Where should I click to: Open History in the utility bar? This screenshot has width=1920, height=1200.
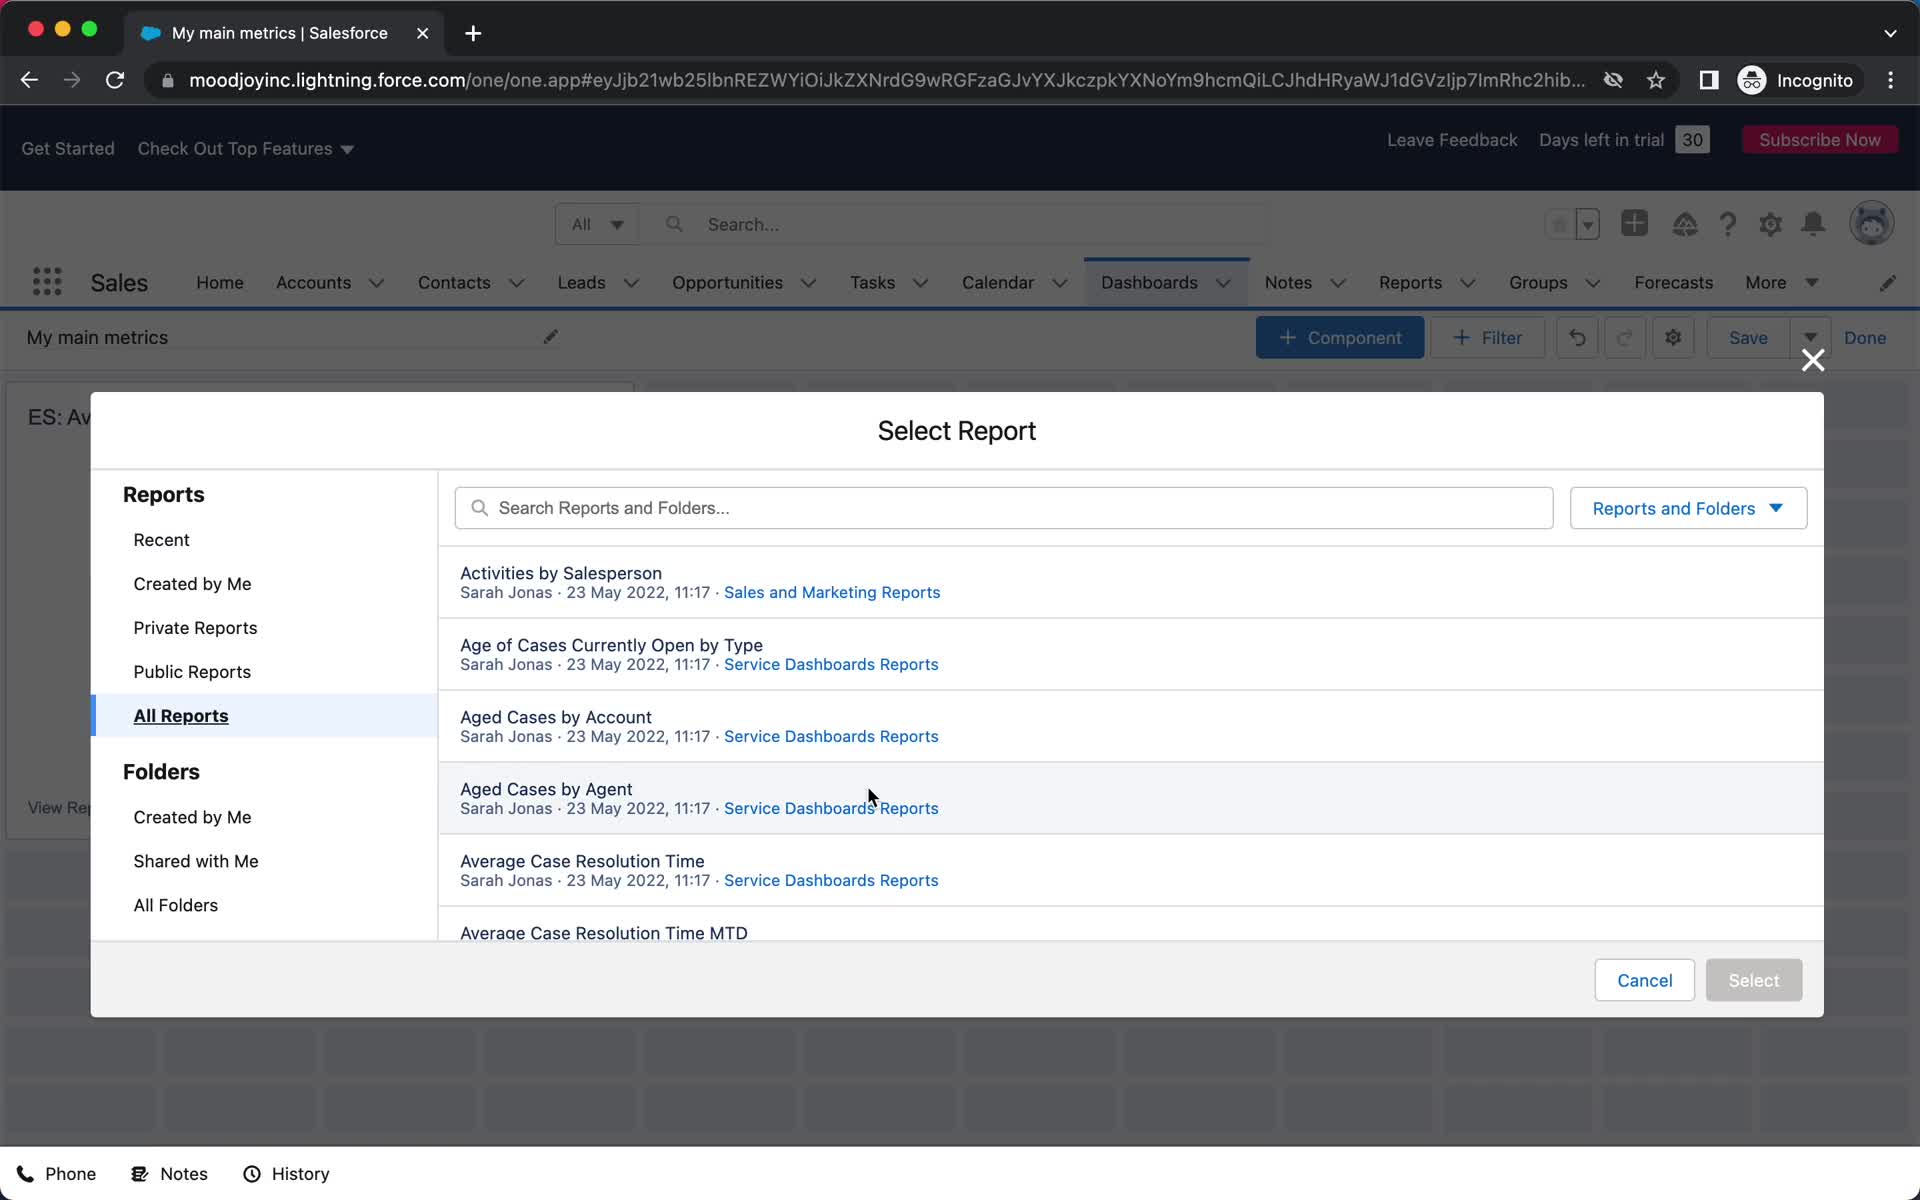(286, 1174)
